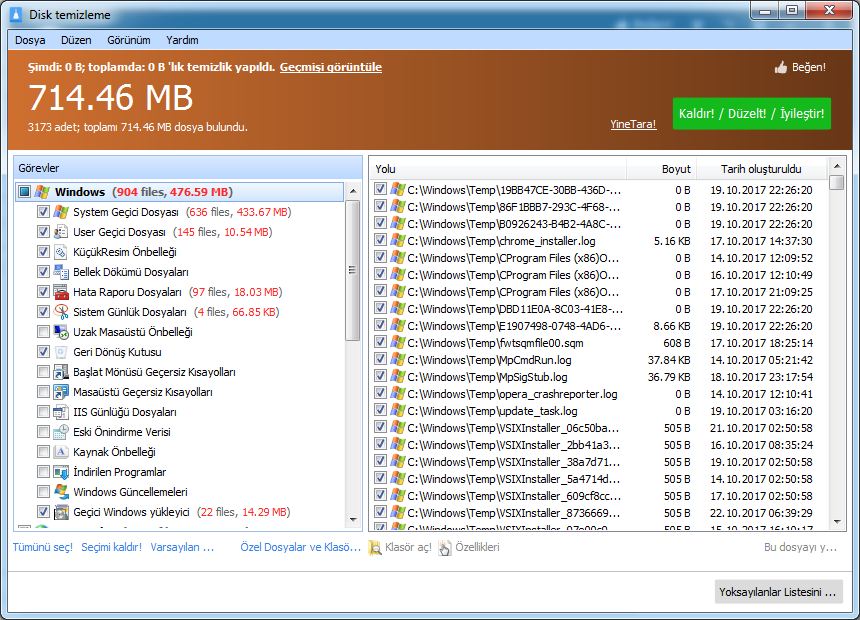Image resolution: width=860 pixels, height=620 pixels.
Task: Open the Geçmişi görüntüle link
Action: 331,67
